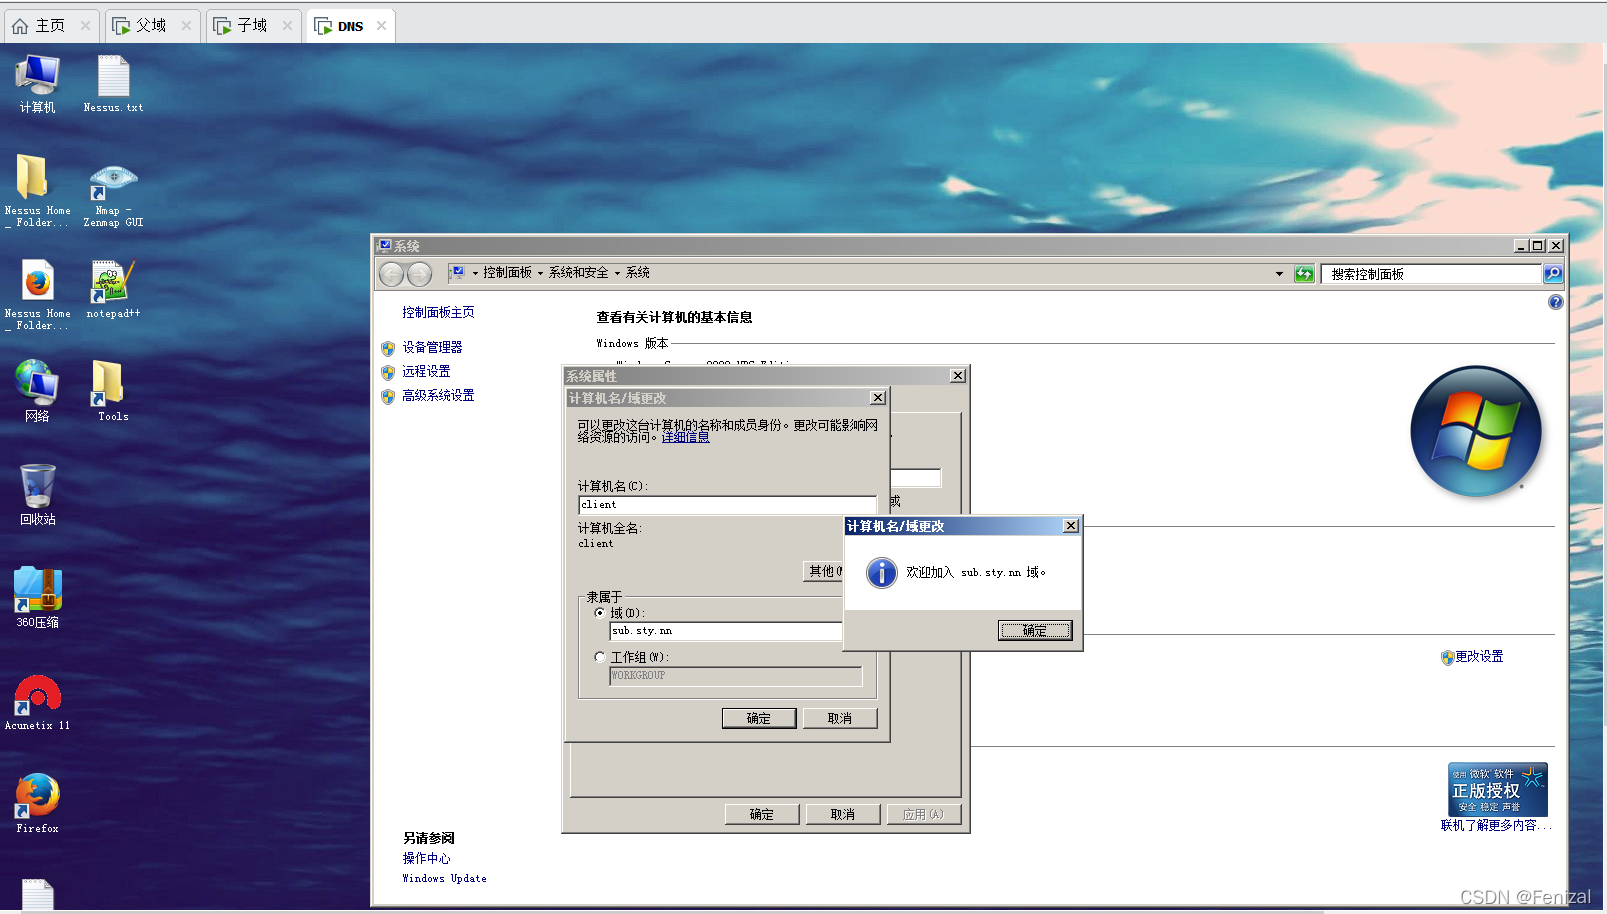1607x914 pixels.
Task: Select the DNS tab
Action: click(x=350, y=26)
